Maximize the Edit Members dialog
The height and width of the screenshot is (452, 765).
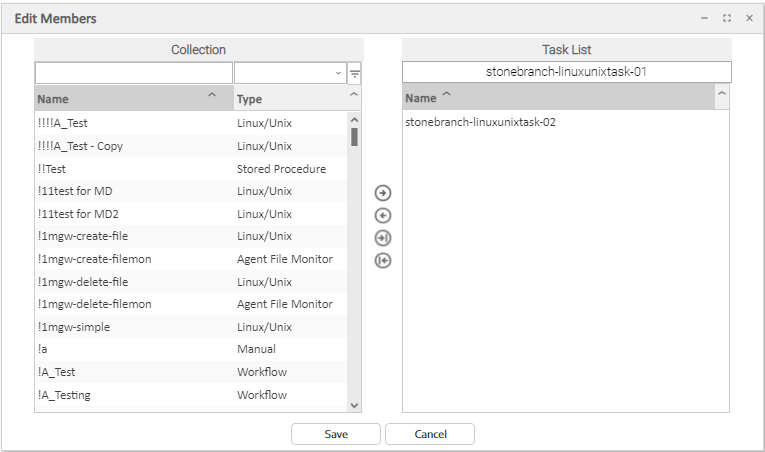click(727, 18)
